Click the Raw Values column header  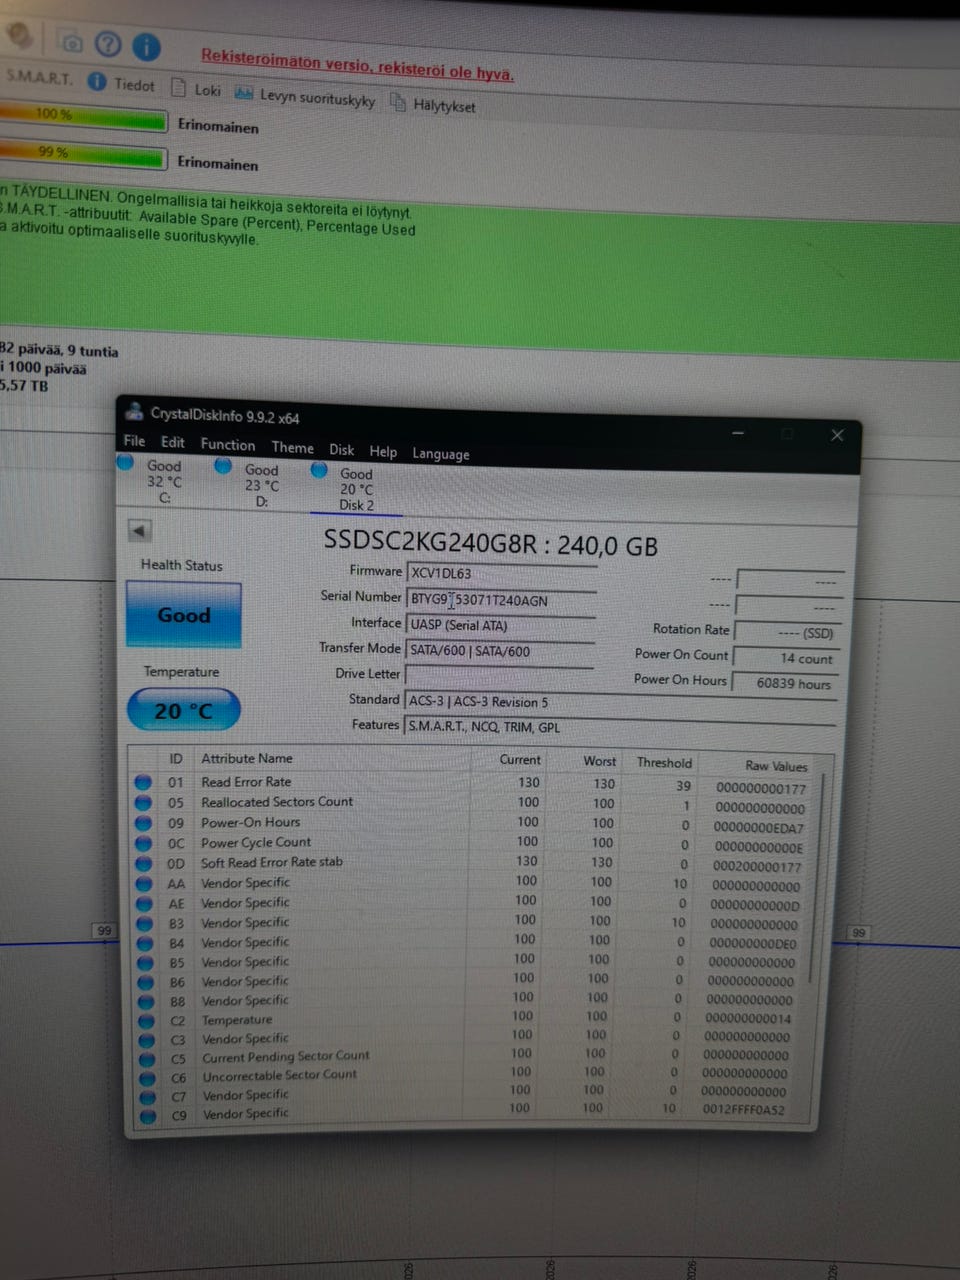pyautogui.click(x=776, y=766)
